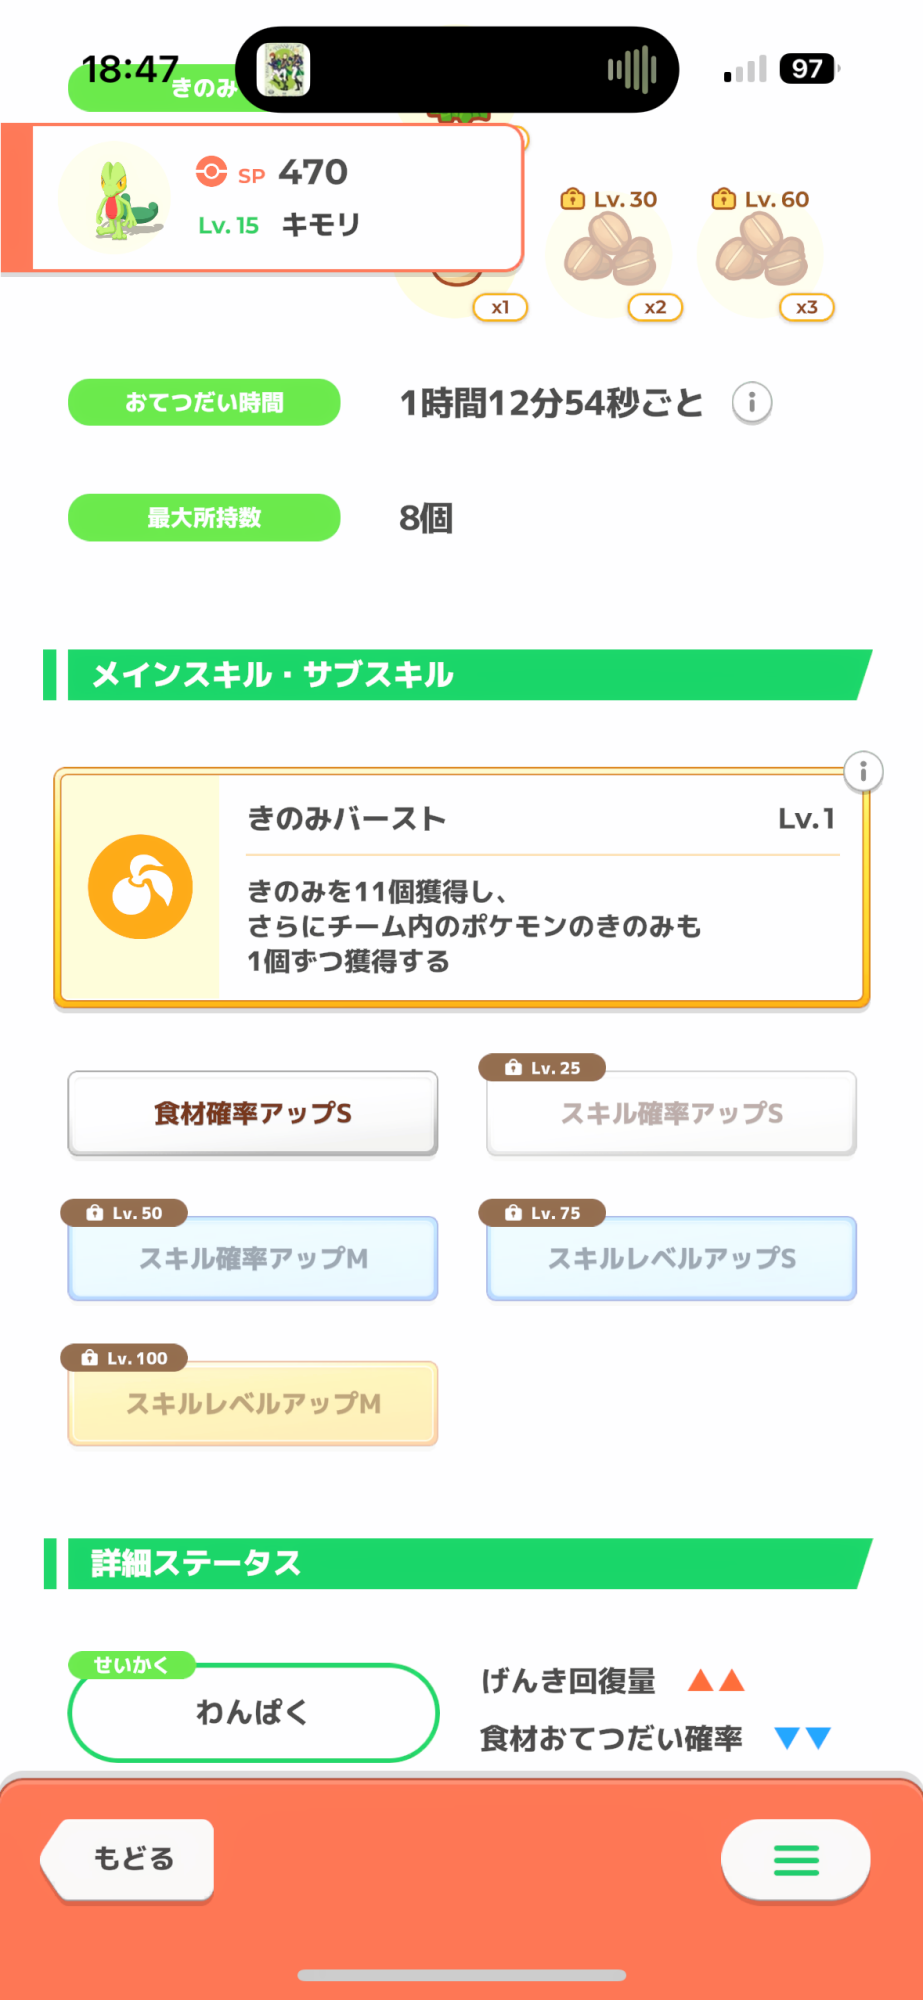Screen dimensions: 923x2000
Task: Tap the きのみバースト main skill card
Action: click(540, 890)
